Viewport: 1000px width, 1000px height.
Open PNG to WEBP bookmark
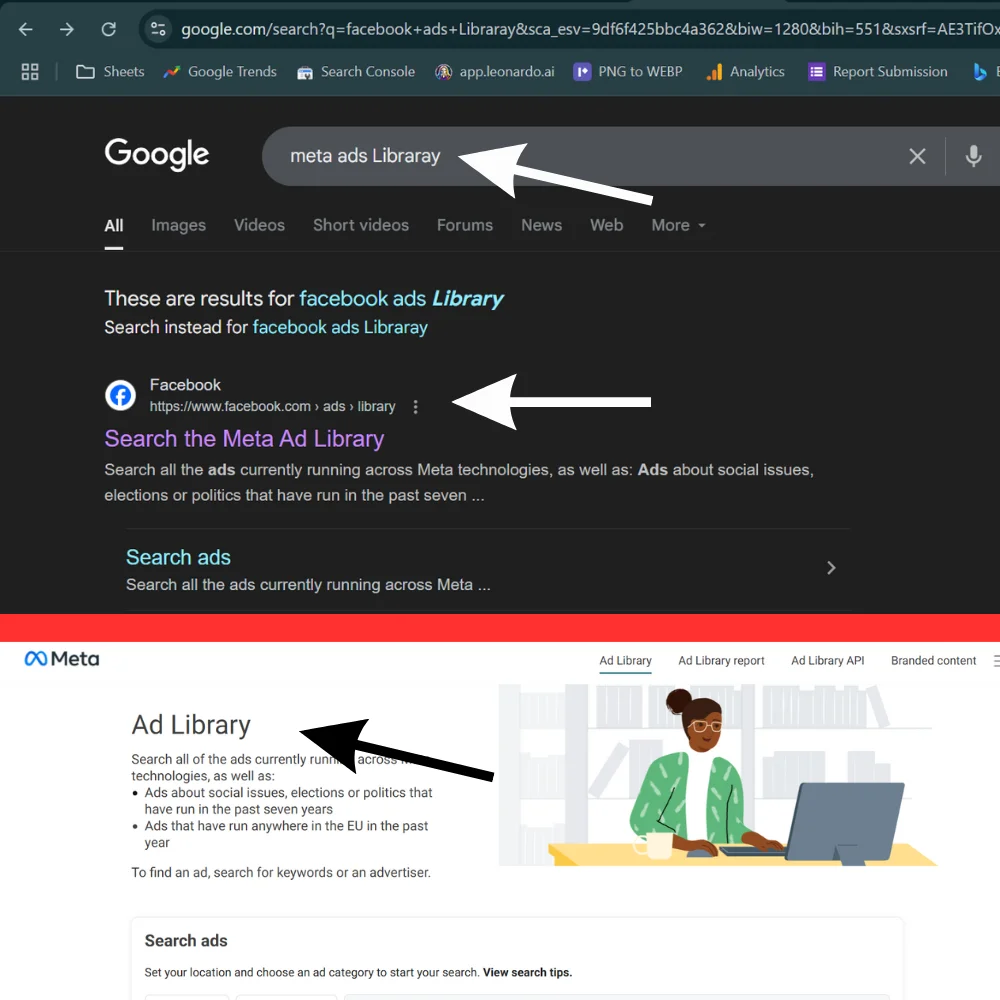(628, 71)
